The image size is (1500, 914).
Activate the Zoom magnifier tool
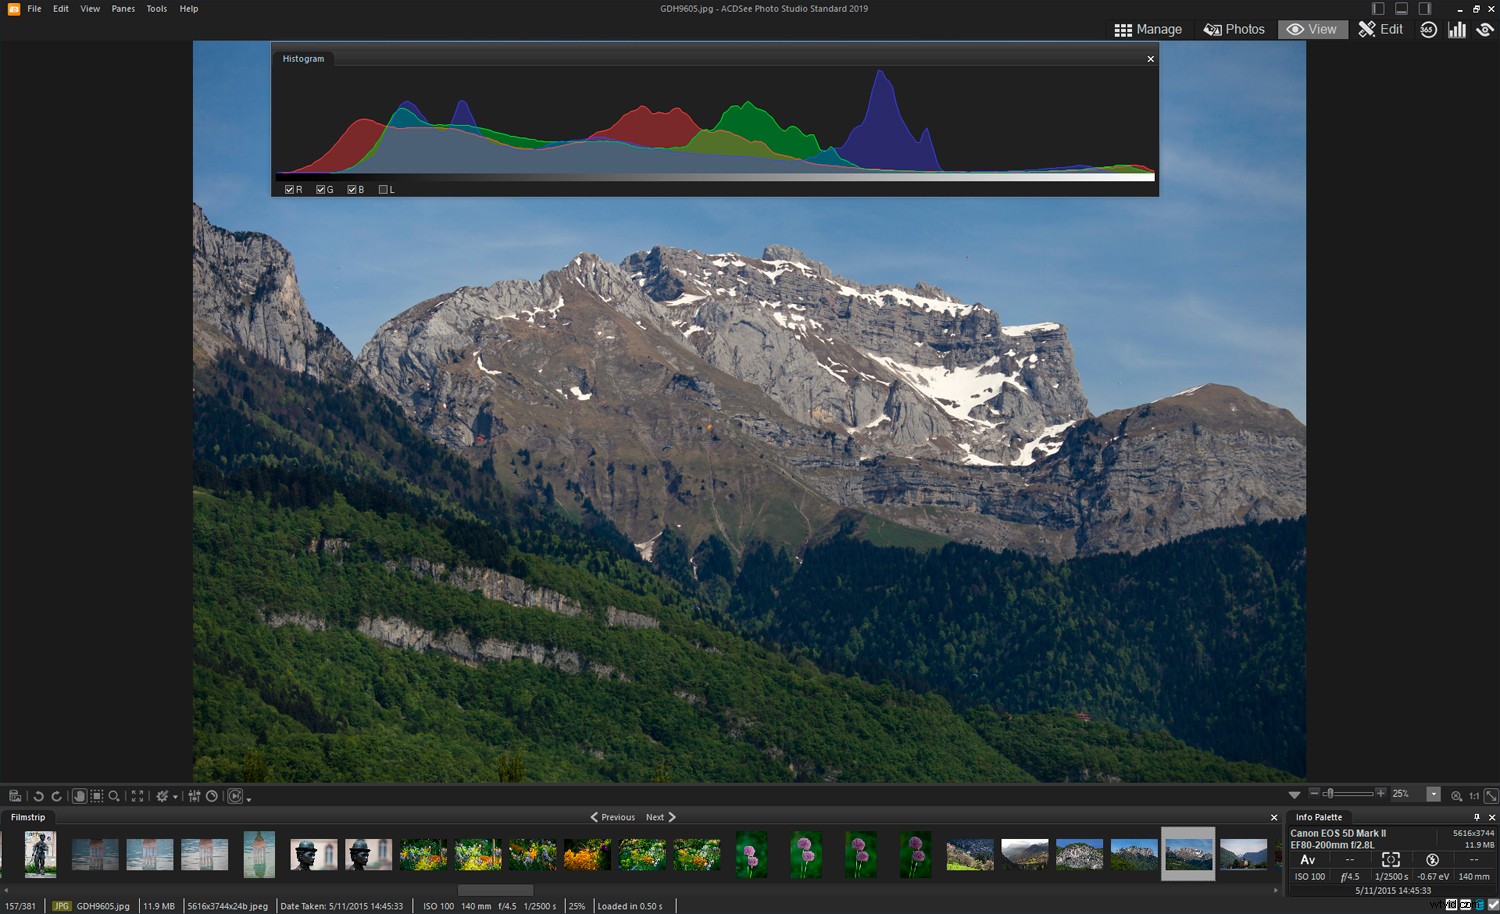(x=113, y=796)
